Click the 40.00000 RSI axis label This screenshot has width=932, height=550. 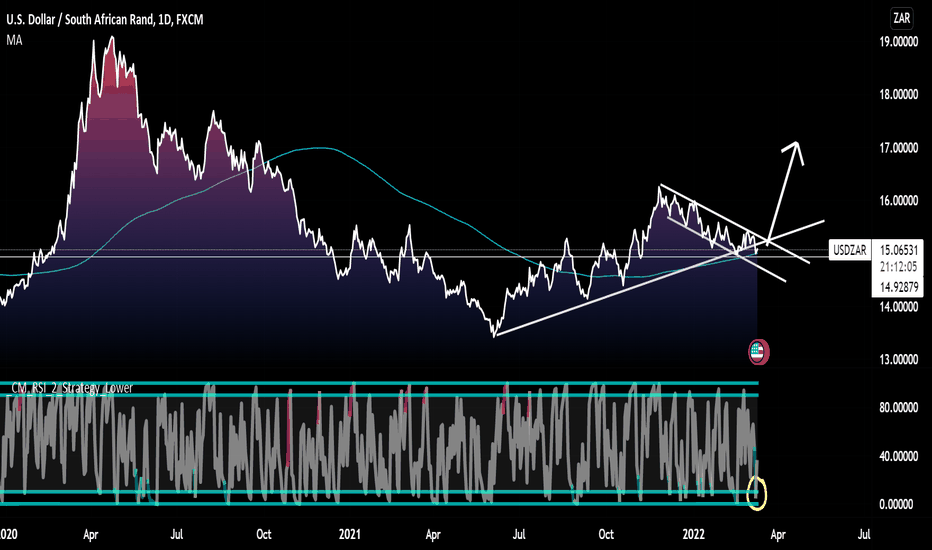pyautogui.click(x=899, y=457)
